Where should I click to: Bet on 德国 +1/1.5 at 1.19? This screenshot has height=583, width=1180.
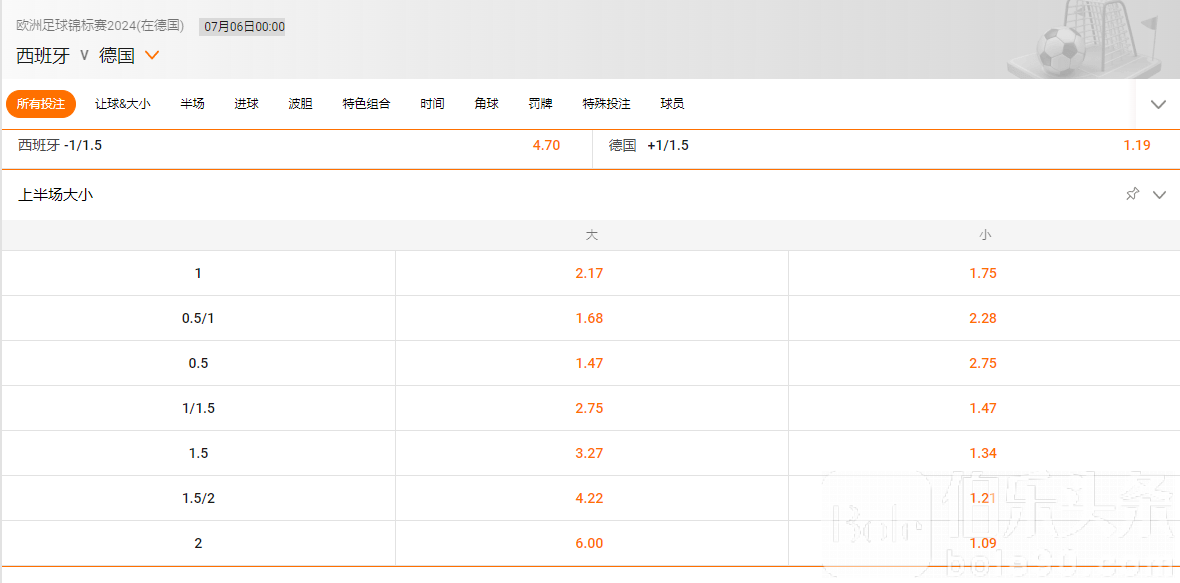tap(886, 146)
